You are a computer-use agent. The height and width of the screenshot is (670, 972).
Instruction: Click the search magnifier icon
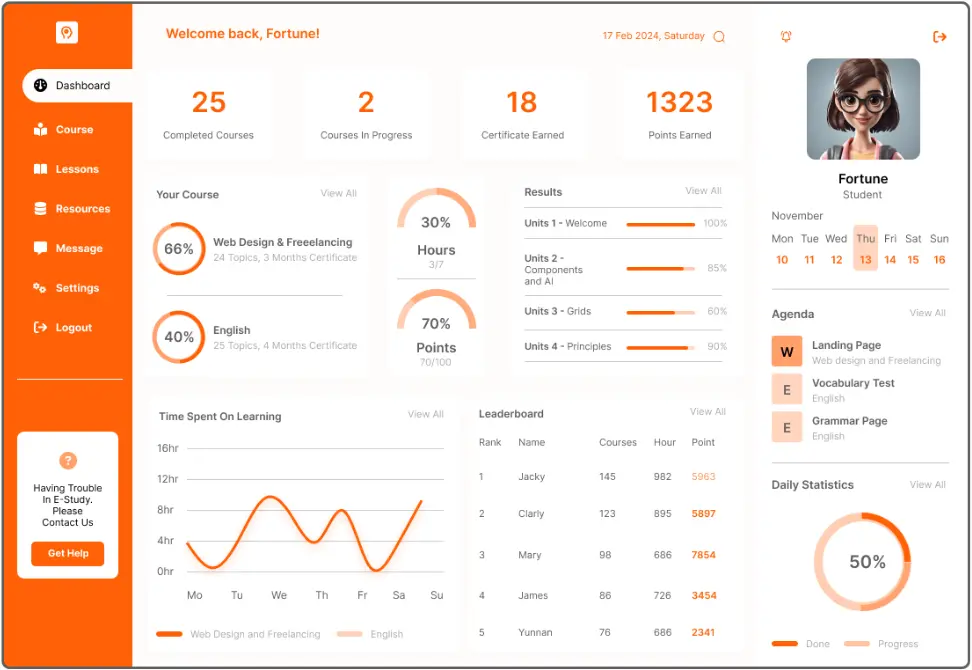(x=719, y=37)
